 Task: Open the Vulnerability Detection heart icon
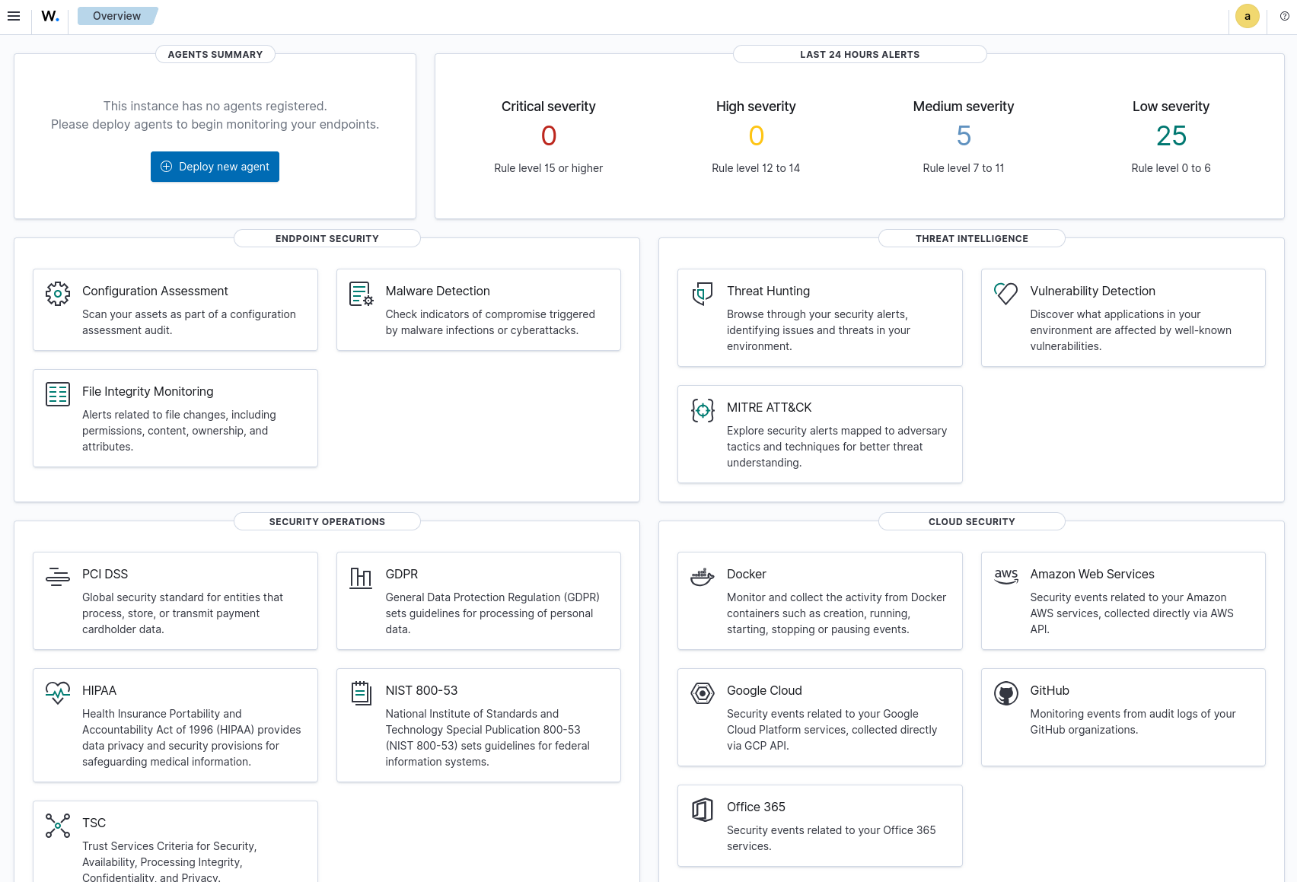click(x=1006, y=293)
